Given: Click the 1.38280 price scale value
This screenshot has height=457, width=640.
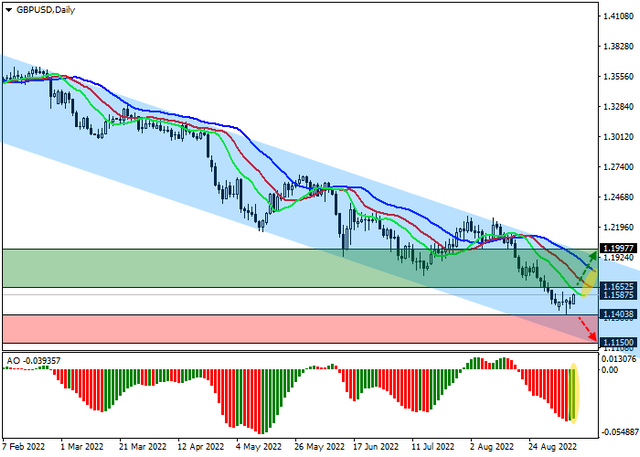Looking at the screenshot, I should coord(618,46).
